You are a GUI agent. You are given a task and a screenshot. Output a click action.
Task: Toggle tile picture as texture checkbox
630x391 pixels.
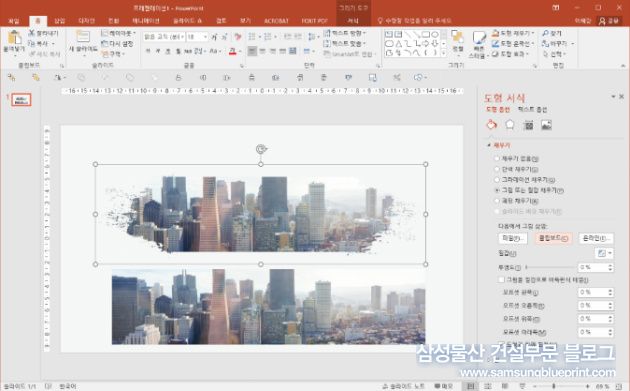pyautogui.click(x=501, y=280)
